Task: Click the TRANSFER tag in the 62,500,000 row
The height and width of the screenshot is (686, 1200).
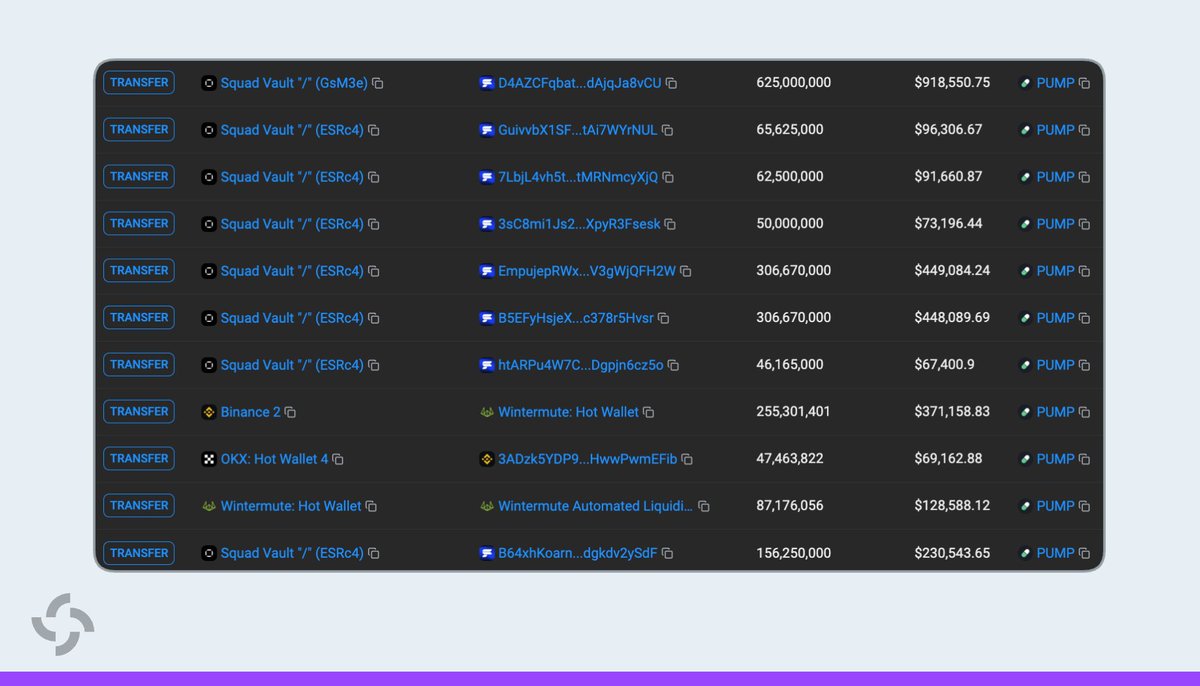Action: [139, 177]
